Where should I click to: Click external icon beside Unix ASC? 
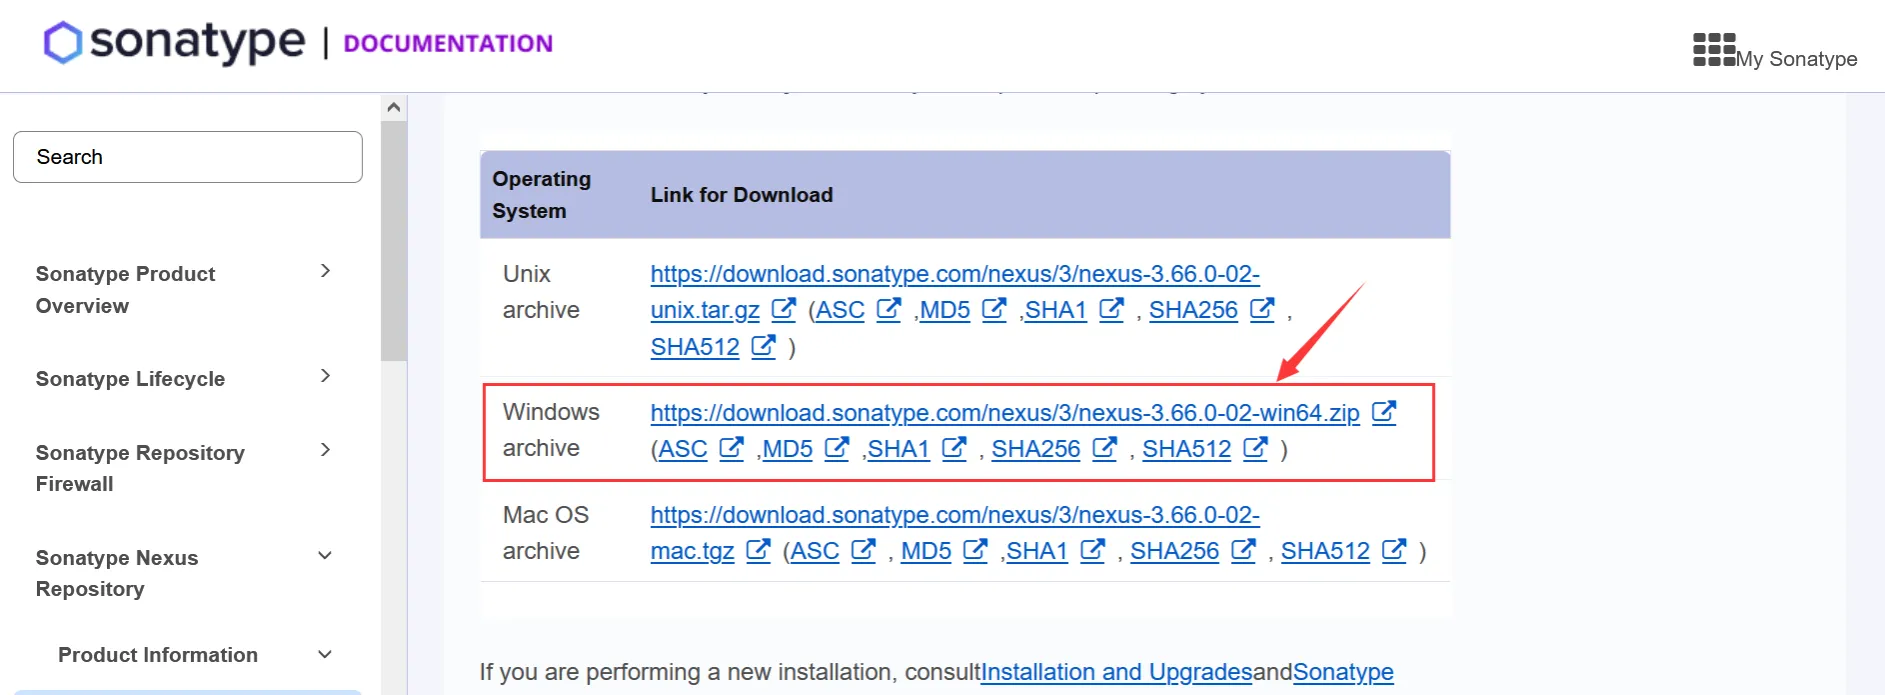tap(889, 310)
